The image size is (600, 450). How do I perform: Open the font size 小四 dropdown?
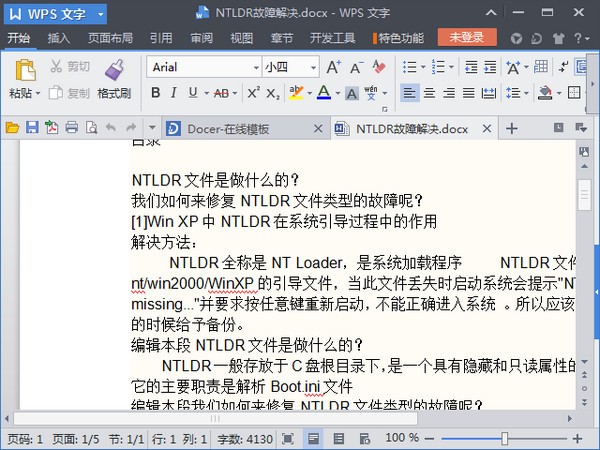click(313, 68)
